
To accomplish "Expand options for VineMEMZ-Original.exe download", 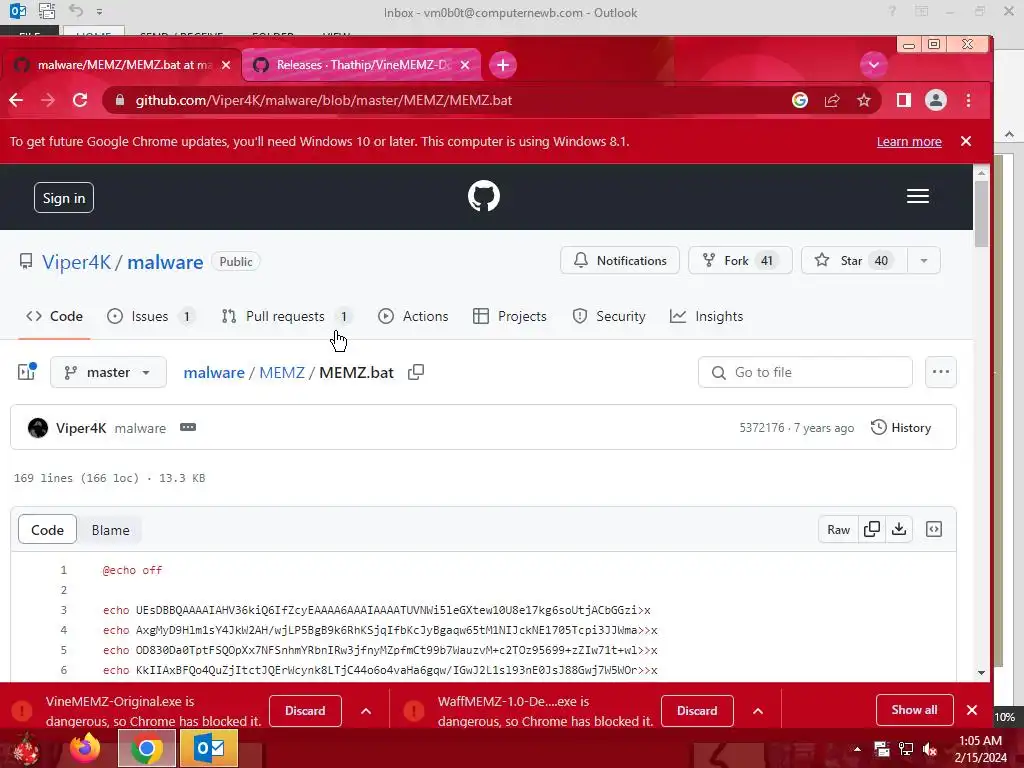I will pos(366,711).
